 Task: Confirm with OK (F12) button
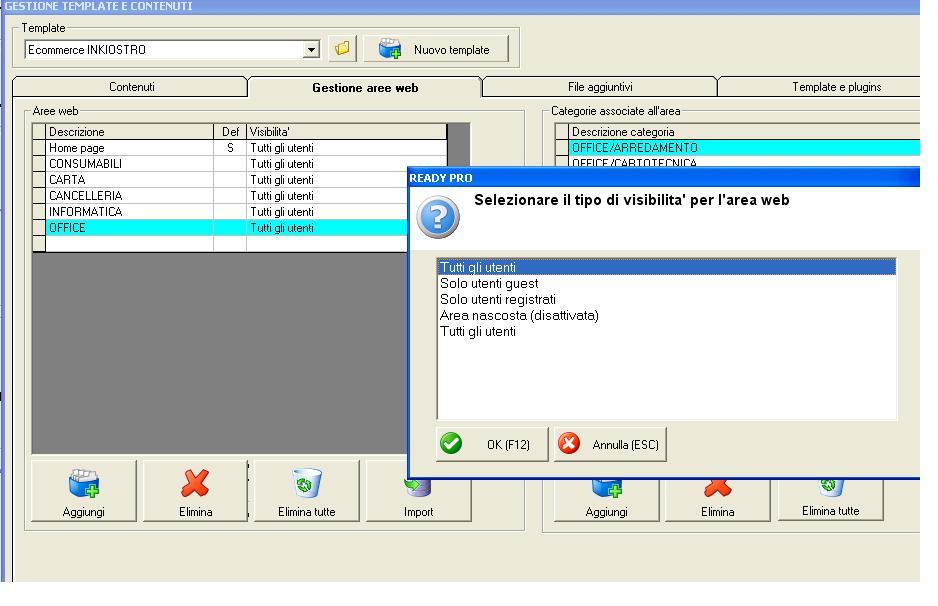(x=492, y=444)
